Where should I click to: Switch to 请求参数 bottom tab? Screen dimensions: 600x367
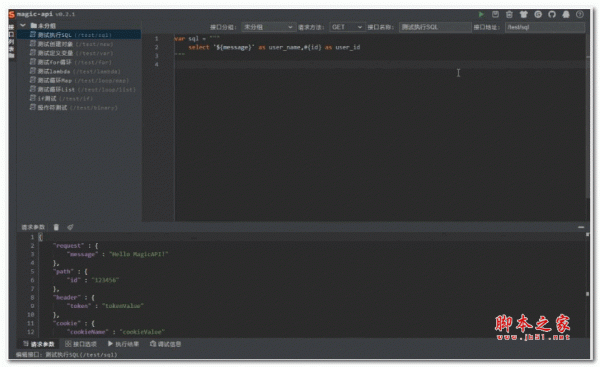tap(39, 344)
